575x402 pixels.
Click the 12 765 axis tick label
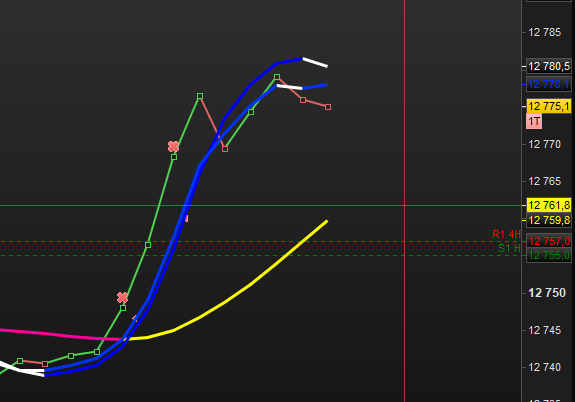click(545, 181)
